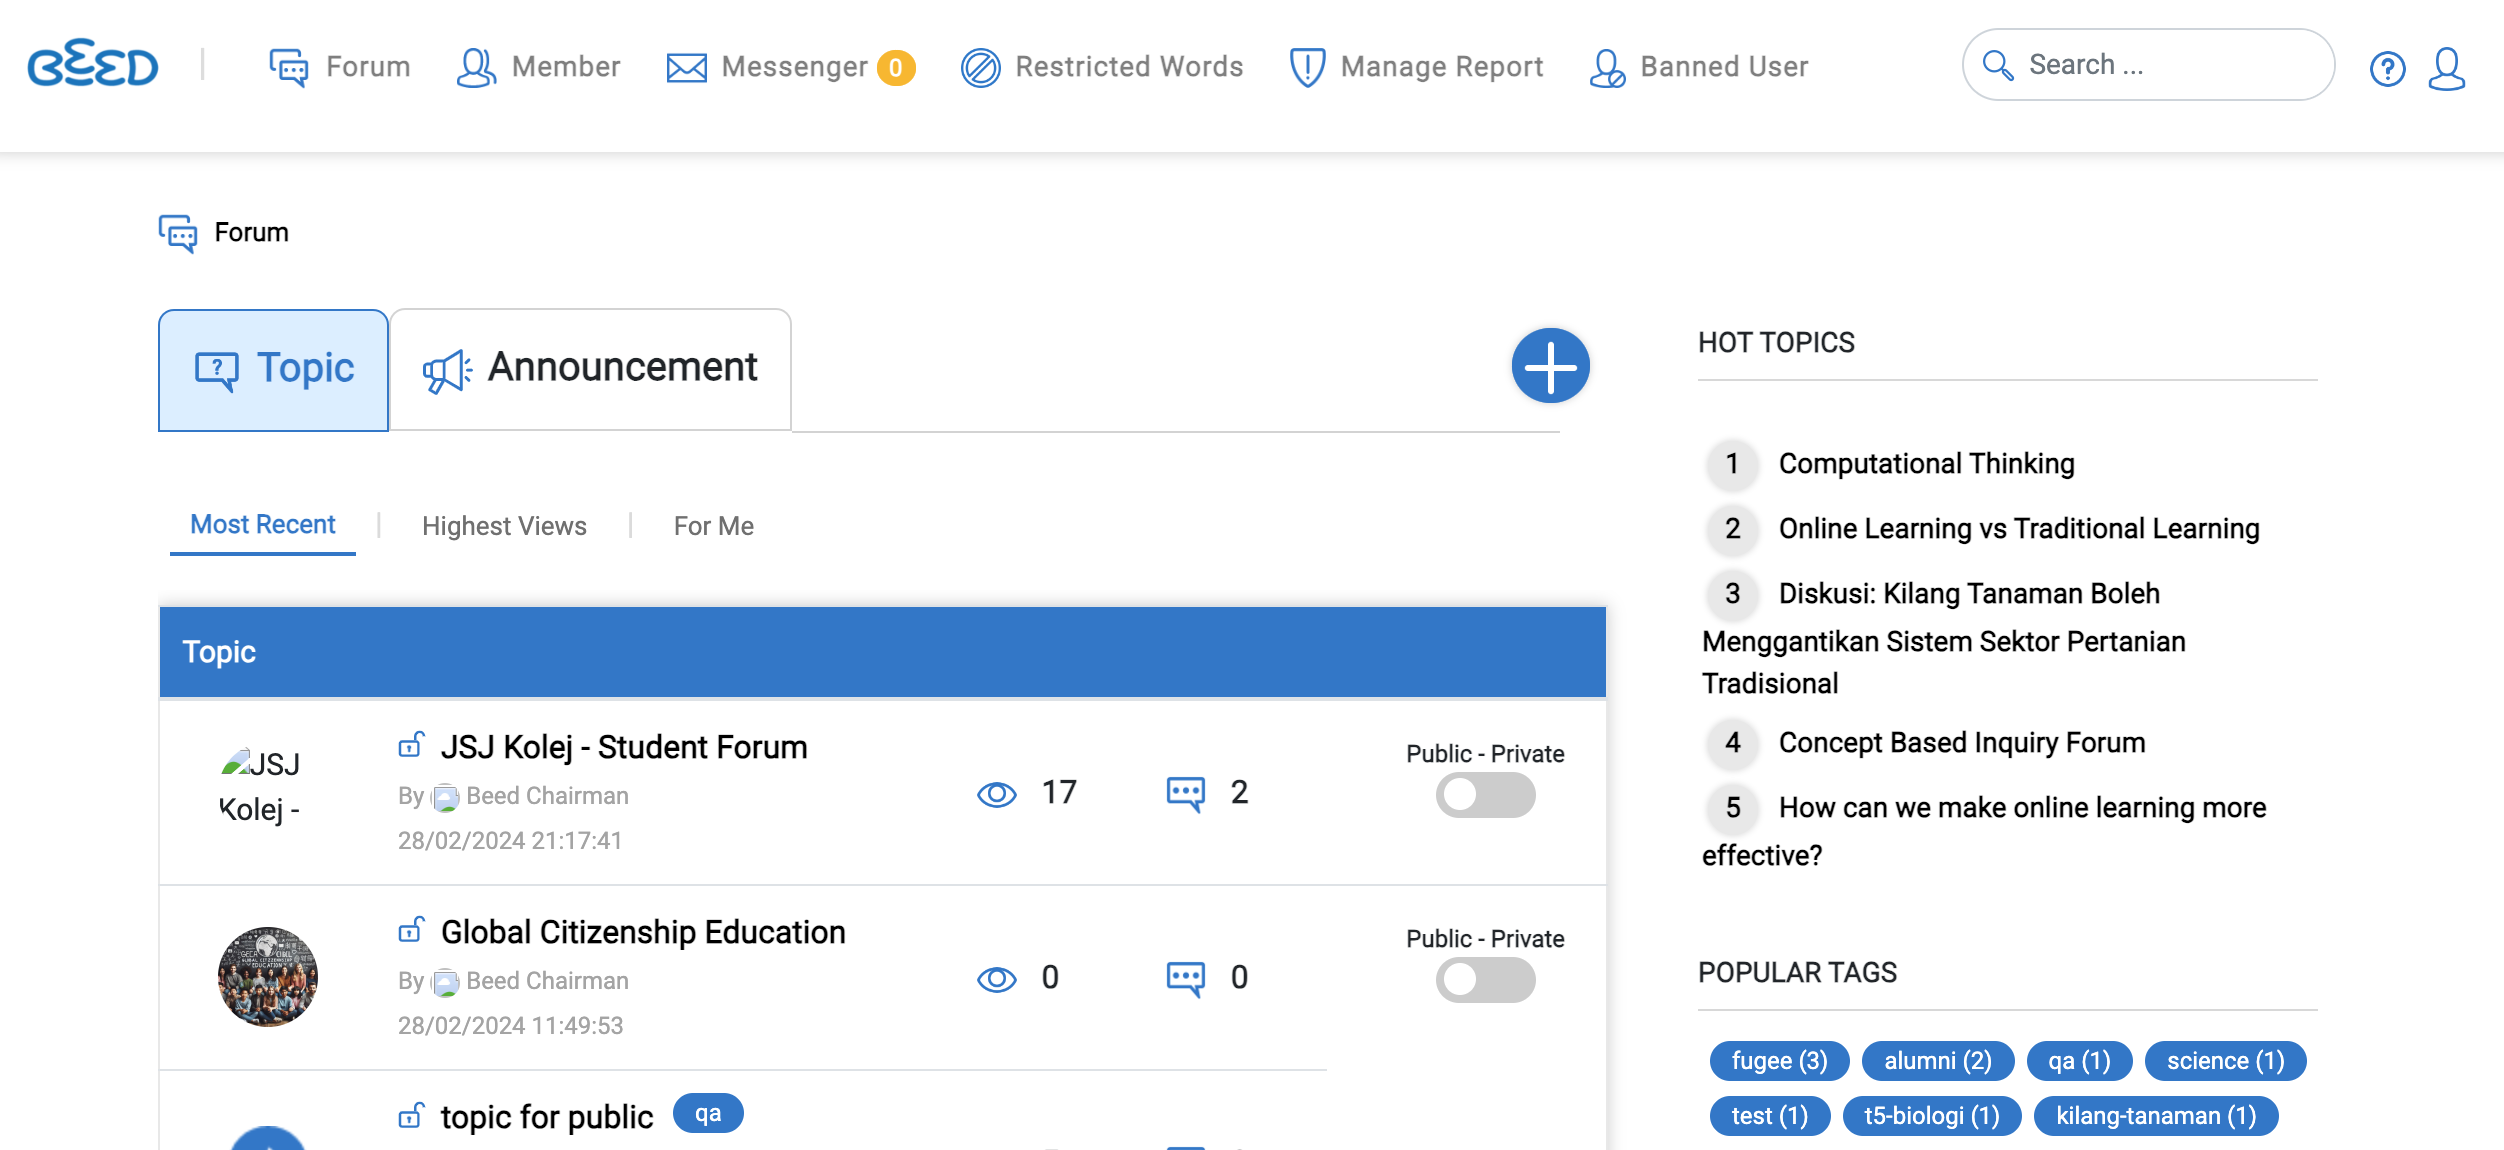The width and height of the screenshot is (2504, 1150).
Task: Open the help question mark icon
Action: (x=2387, y=68)
